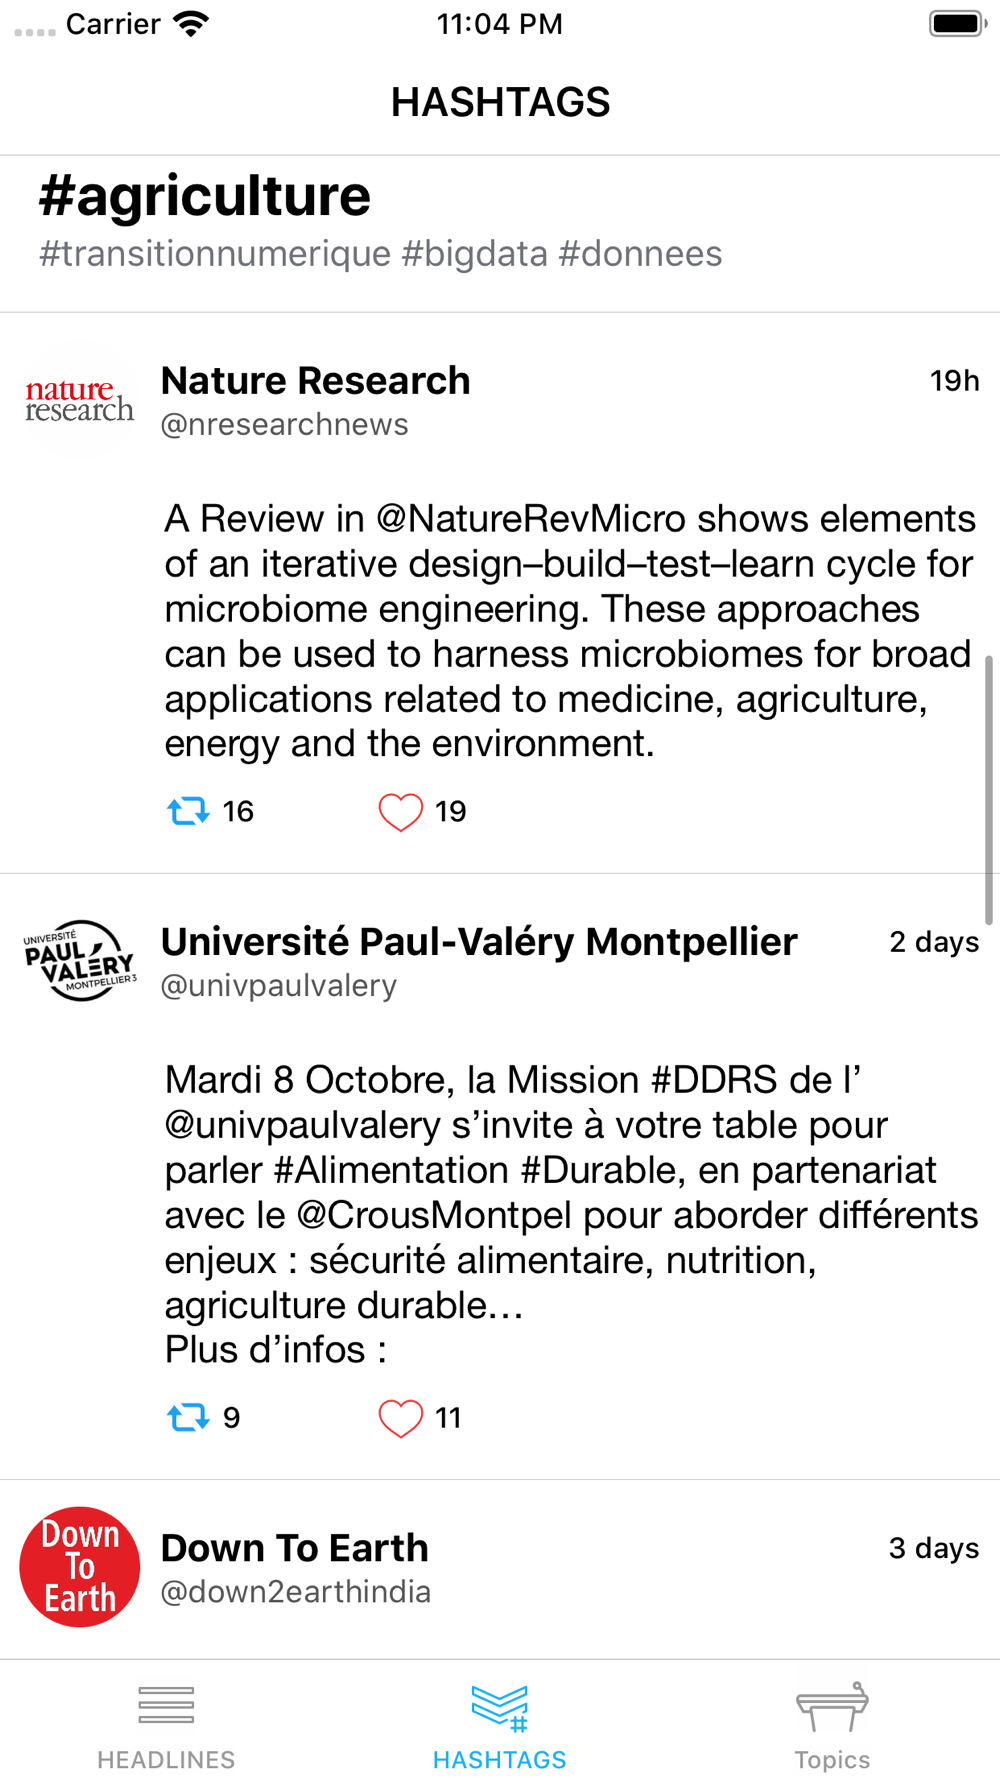1000x1778 pixels.
Task: Open Nature Research microbiome tweet text
Action: click(x=568, y=631)
